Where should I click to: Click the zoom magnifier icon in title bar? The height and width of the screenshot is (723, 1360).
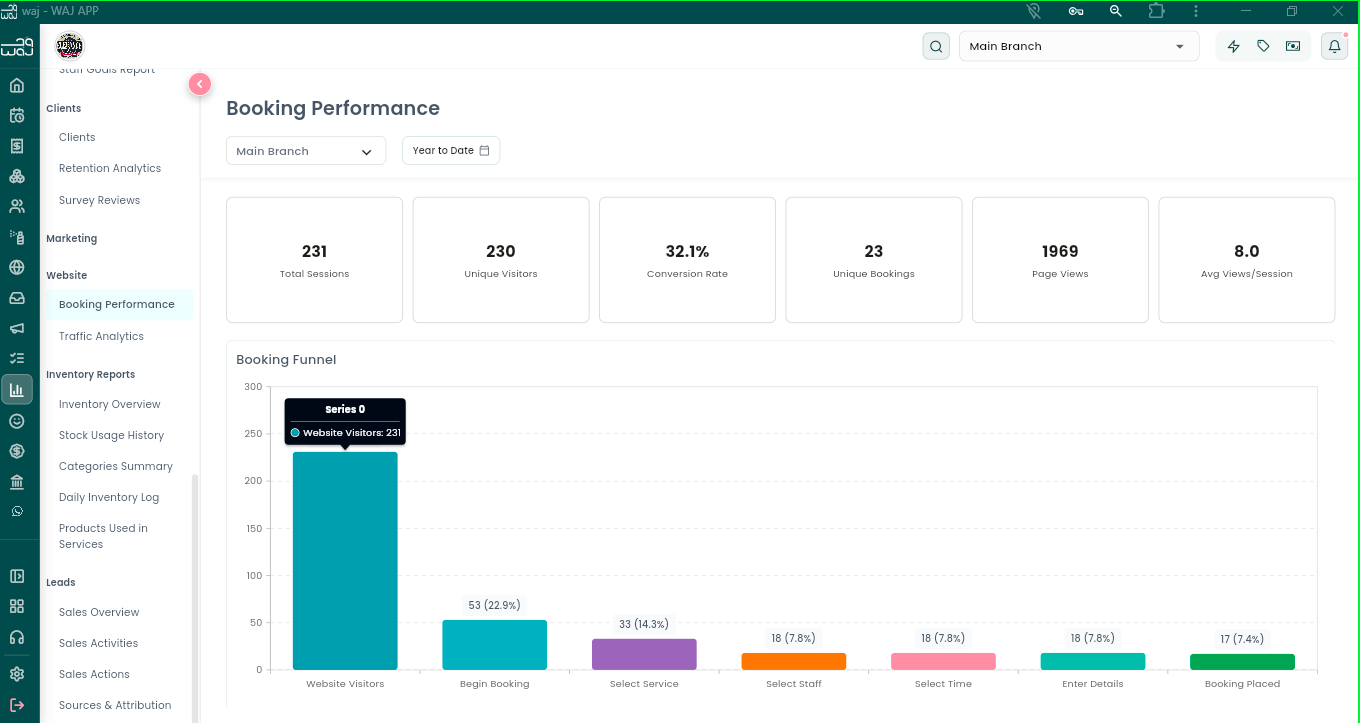pos(1116,11)
